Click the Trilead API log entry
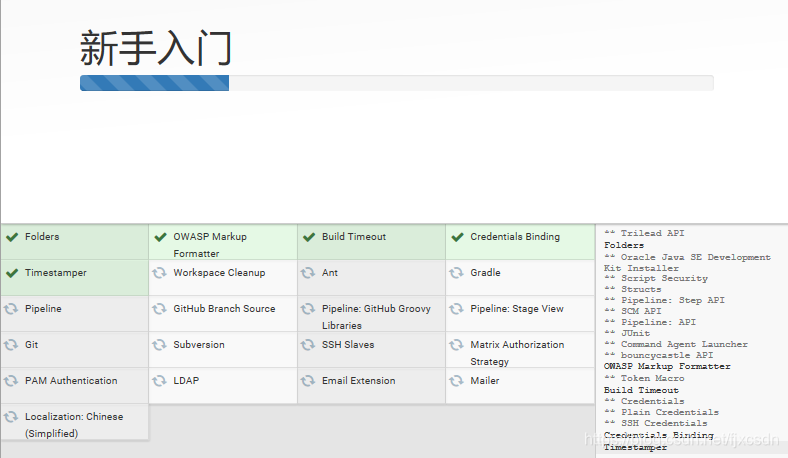 pos(644,233)
